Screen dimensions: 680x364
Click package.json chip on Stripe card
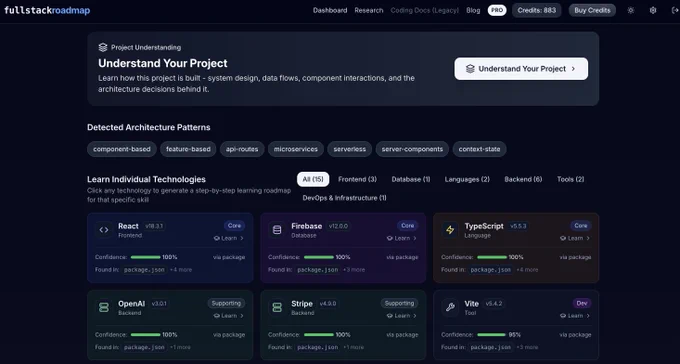tap(317, 348)
